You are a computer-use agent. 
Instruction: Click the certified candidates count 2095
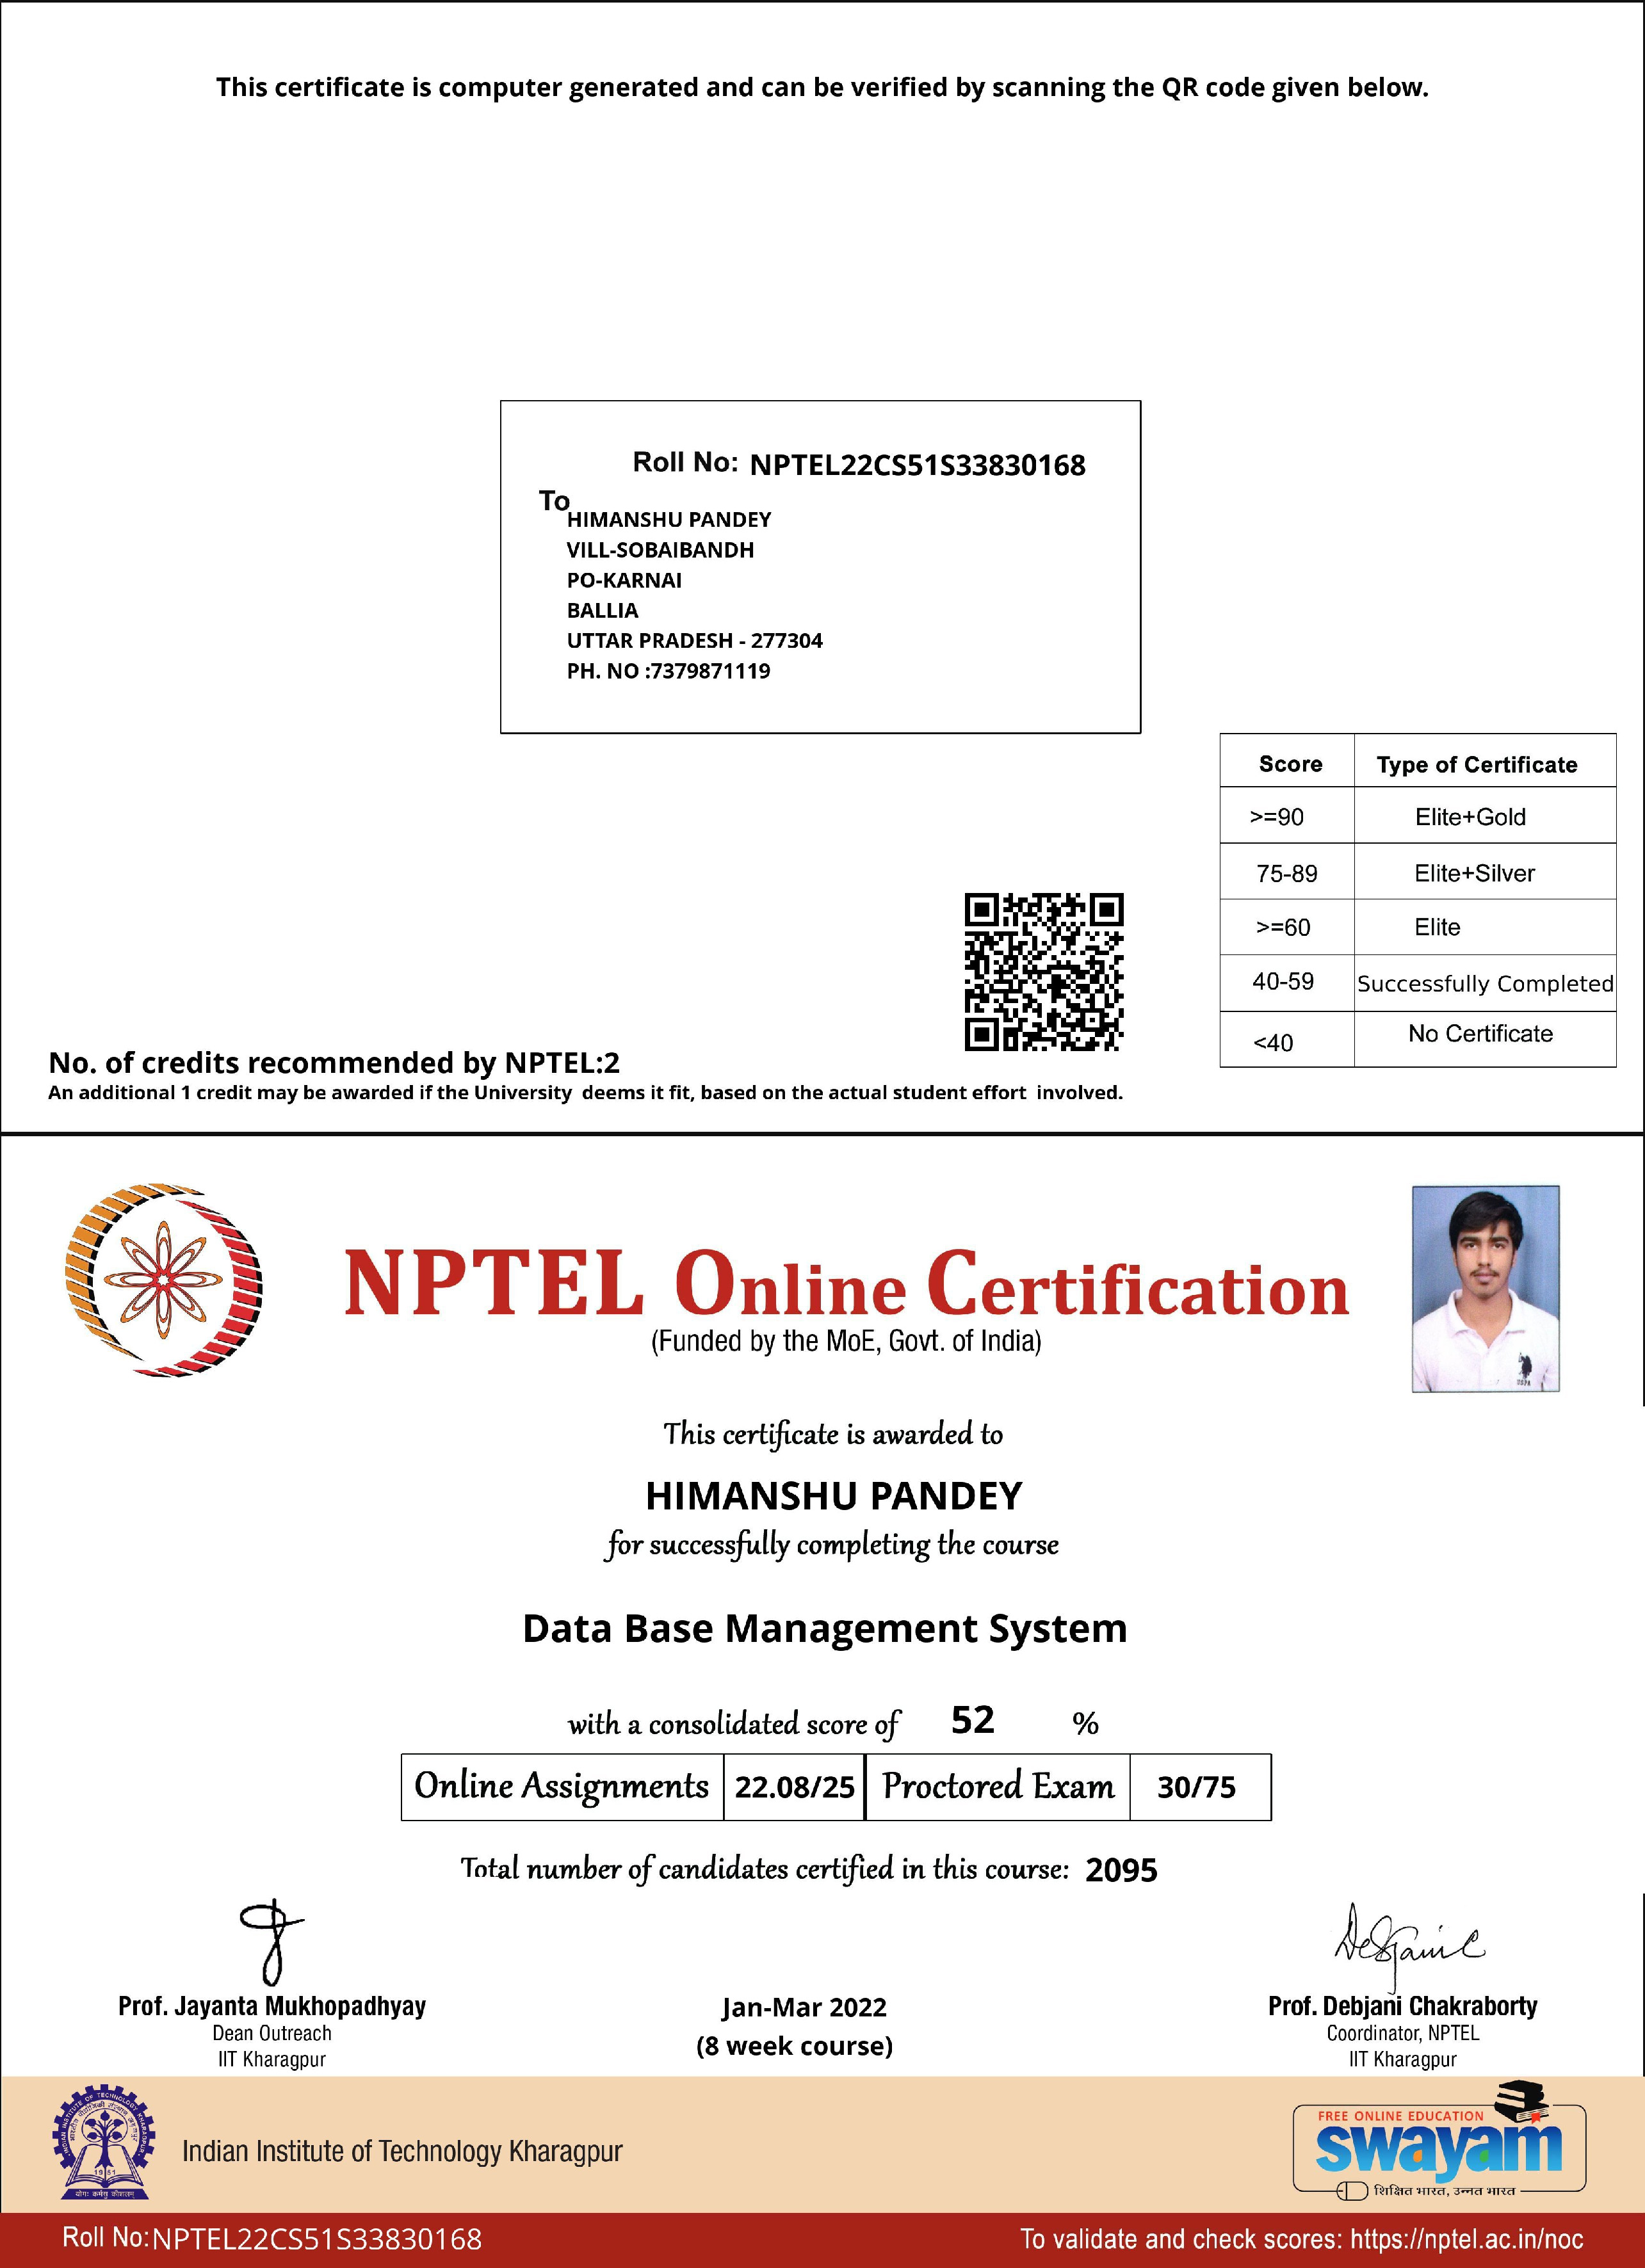click(1121, 1870)
